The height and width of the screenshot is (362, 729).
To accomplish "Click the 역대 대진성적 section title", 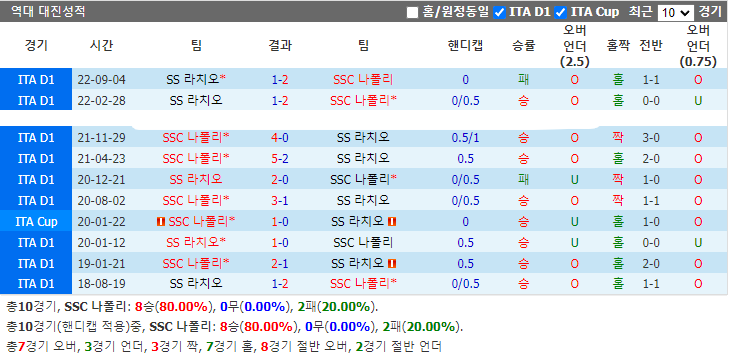I will click(x=48, y=12).
